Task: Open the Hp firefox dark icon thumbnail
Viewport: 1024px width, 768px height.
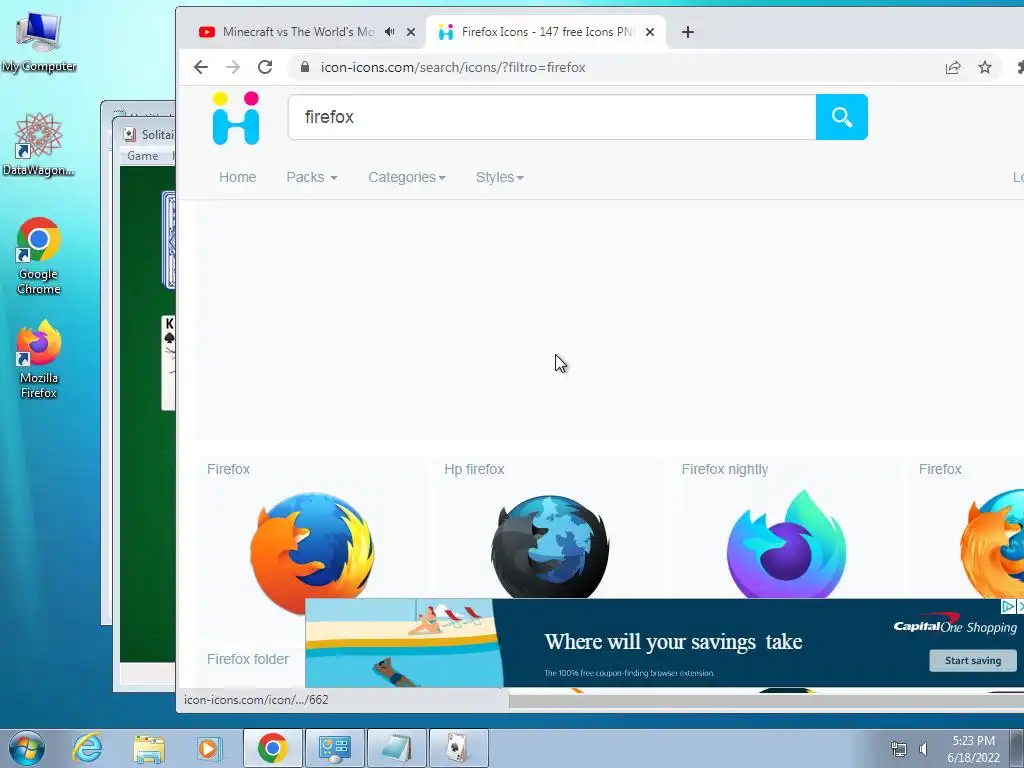Action: click(x=550, y=547)
